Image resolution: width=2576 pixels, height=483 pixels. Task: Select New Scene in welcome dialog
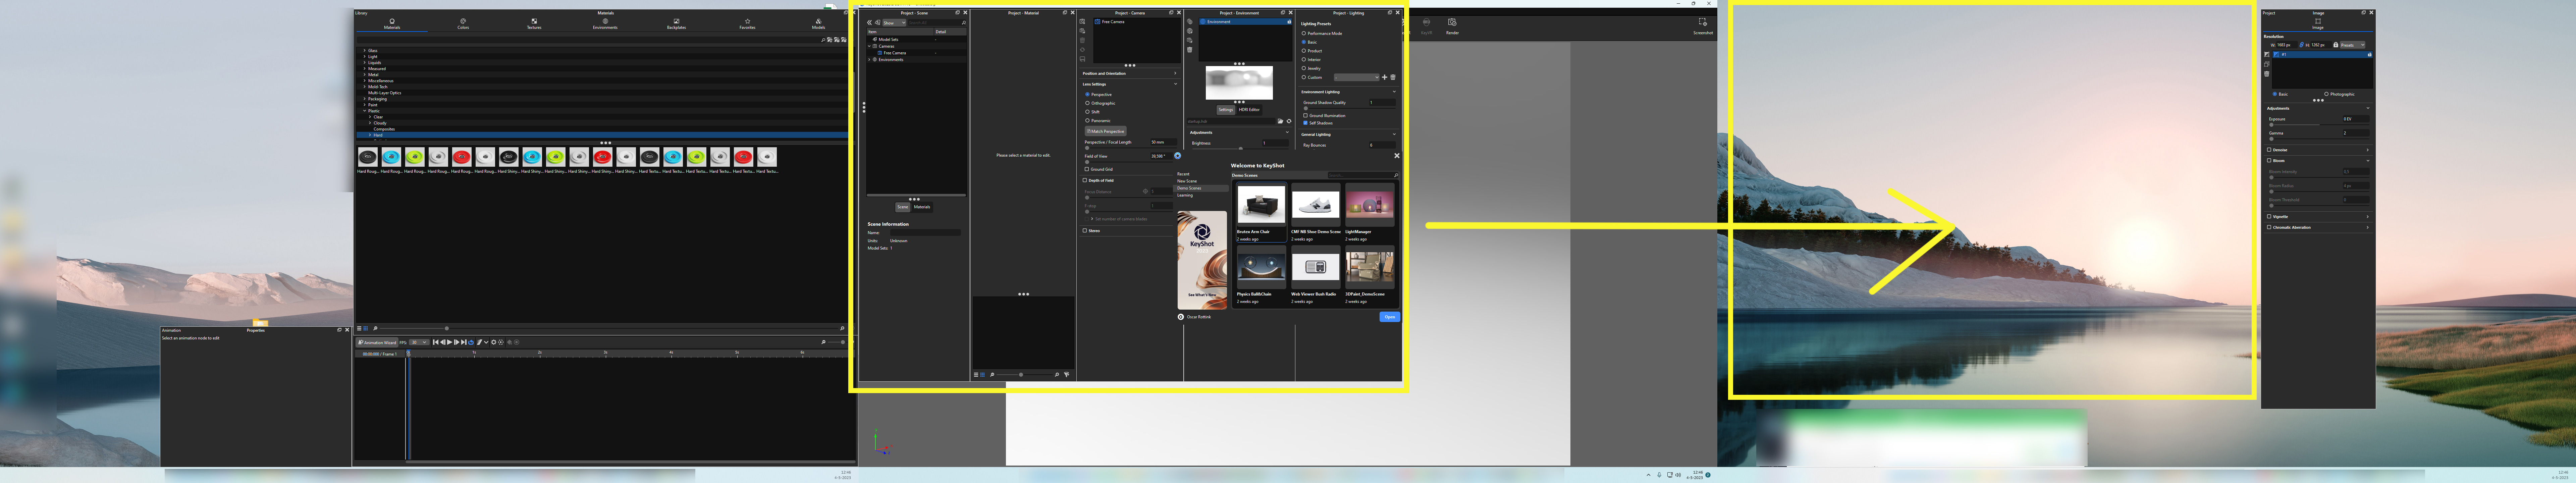[x=1187, y=181]
